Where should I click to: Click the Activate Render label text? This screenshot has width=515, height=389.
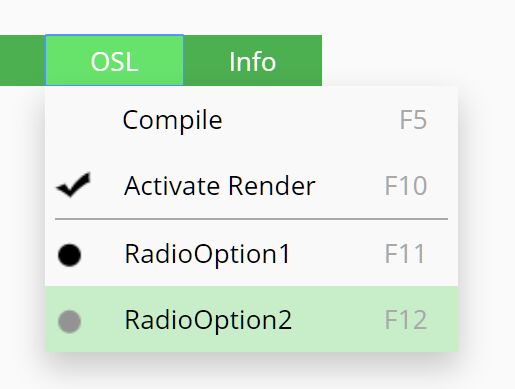pyautogui.click(x=220, y=186)
